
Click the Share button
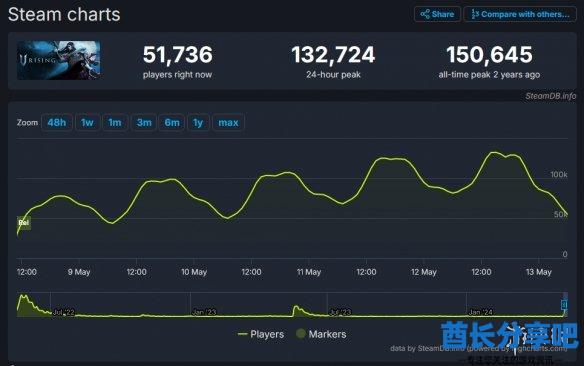point(437,15)
